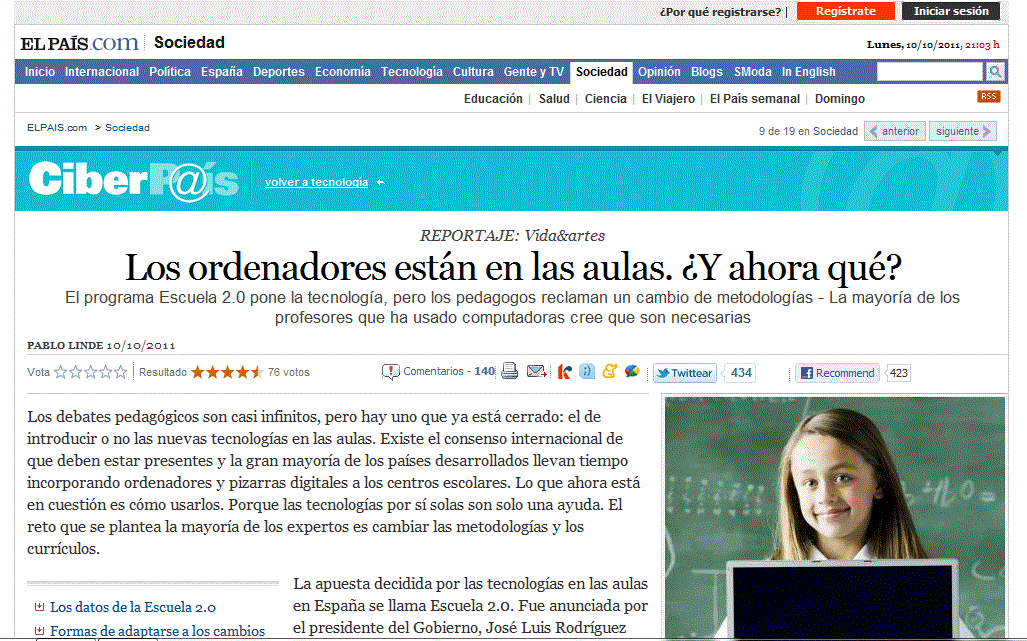Click the Sociedad link in article counter
This screenshot has width=1027, height=641.
click(835, 131)
